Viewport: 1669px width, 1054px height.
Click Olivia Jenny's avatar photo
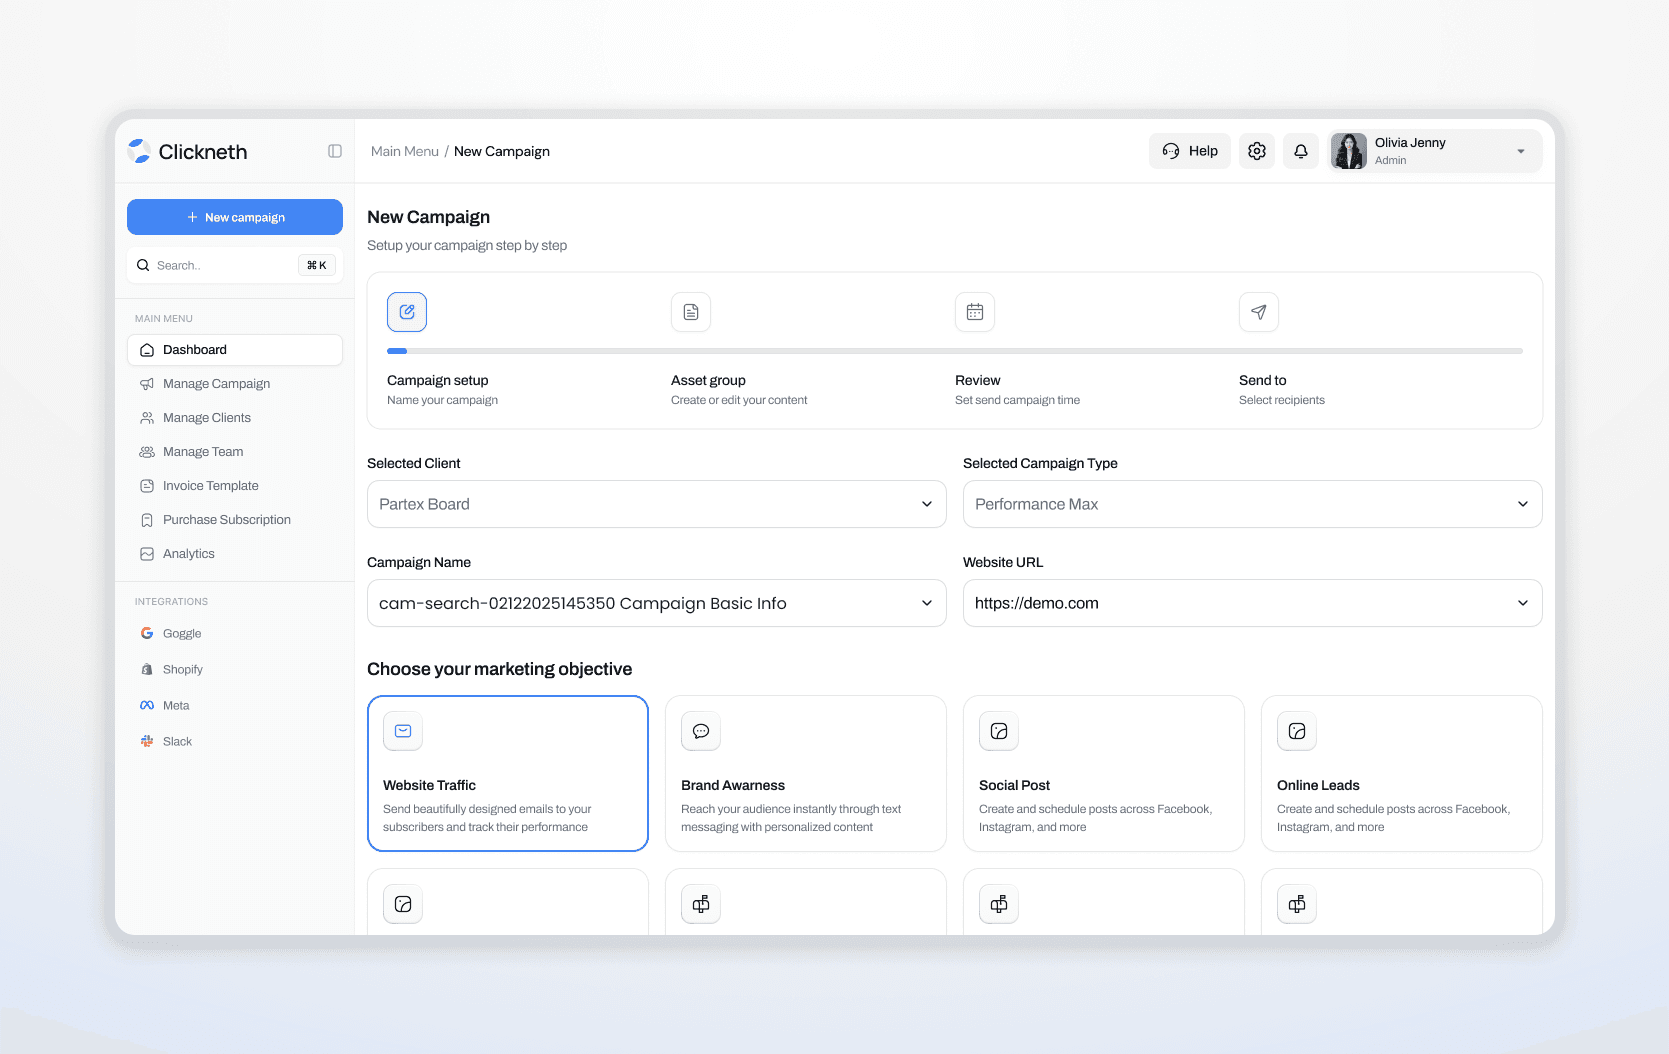pos(1349,151)
